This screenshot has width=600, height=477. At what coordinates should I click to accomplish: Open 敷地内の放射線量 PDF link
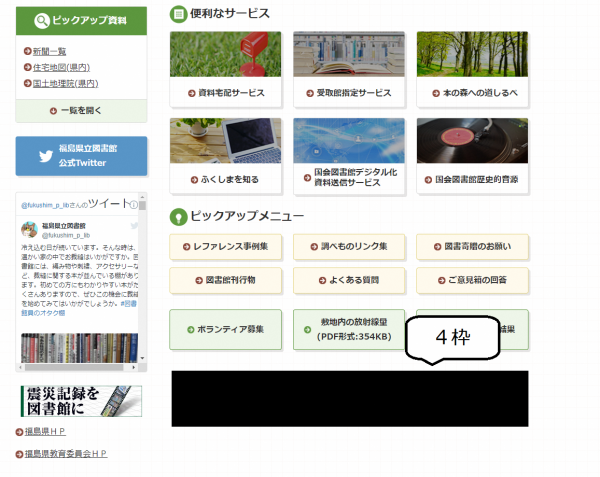[348, 329]
